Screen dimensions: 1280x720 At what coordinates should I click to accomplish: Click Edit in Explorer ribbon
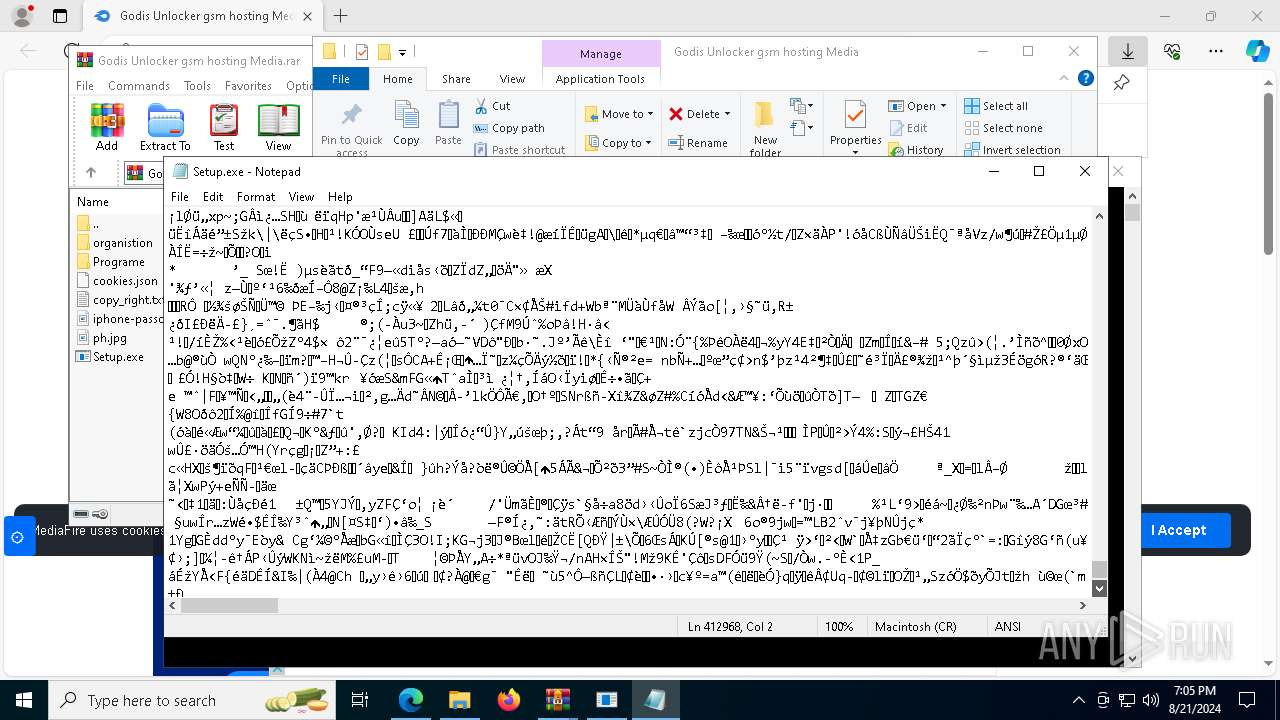[908, 128]
